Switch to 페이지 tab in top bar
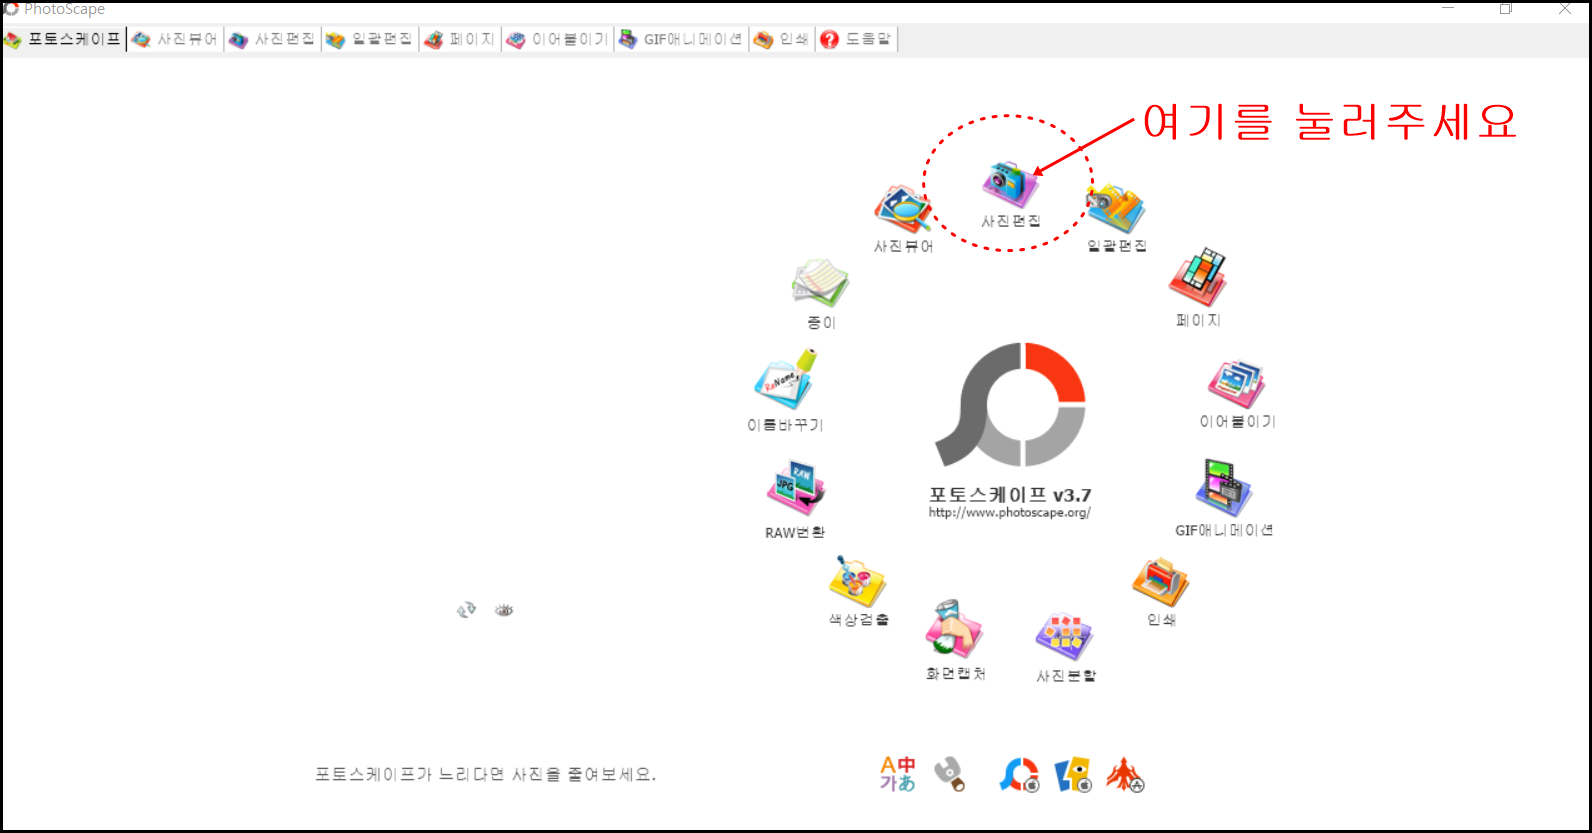Screen dimensions: 1592x833 coord(460,39)
